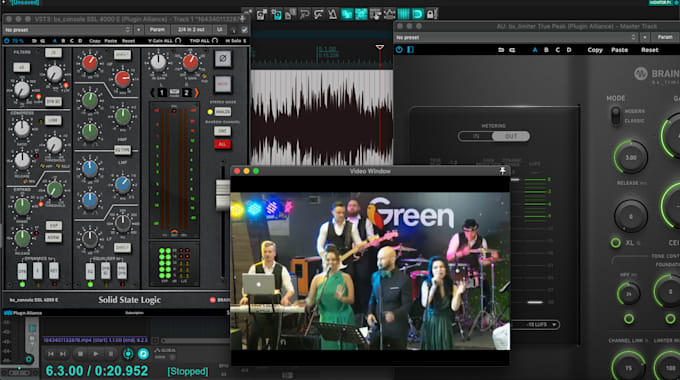Go to previous channel with left arrow on SSL console
680x380 pixels.
tap(152, 92)
